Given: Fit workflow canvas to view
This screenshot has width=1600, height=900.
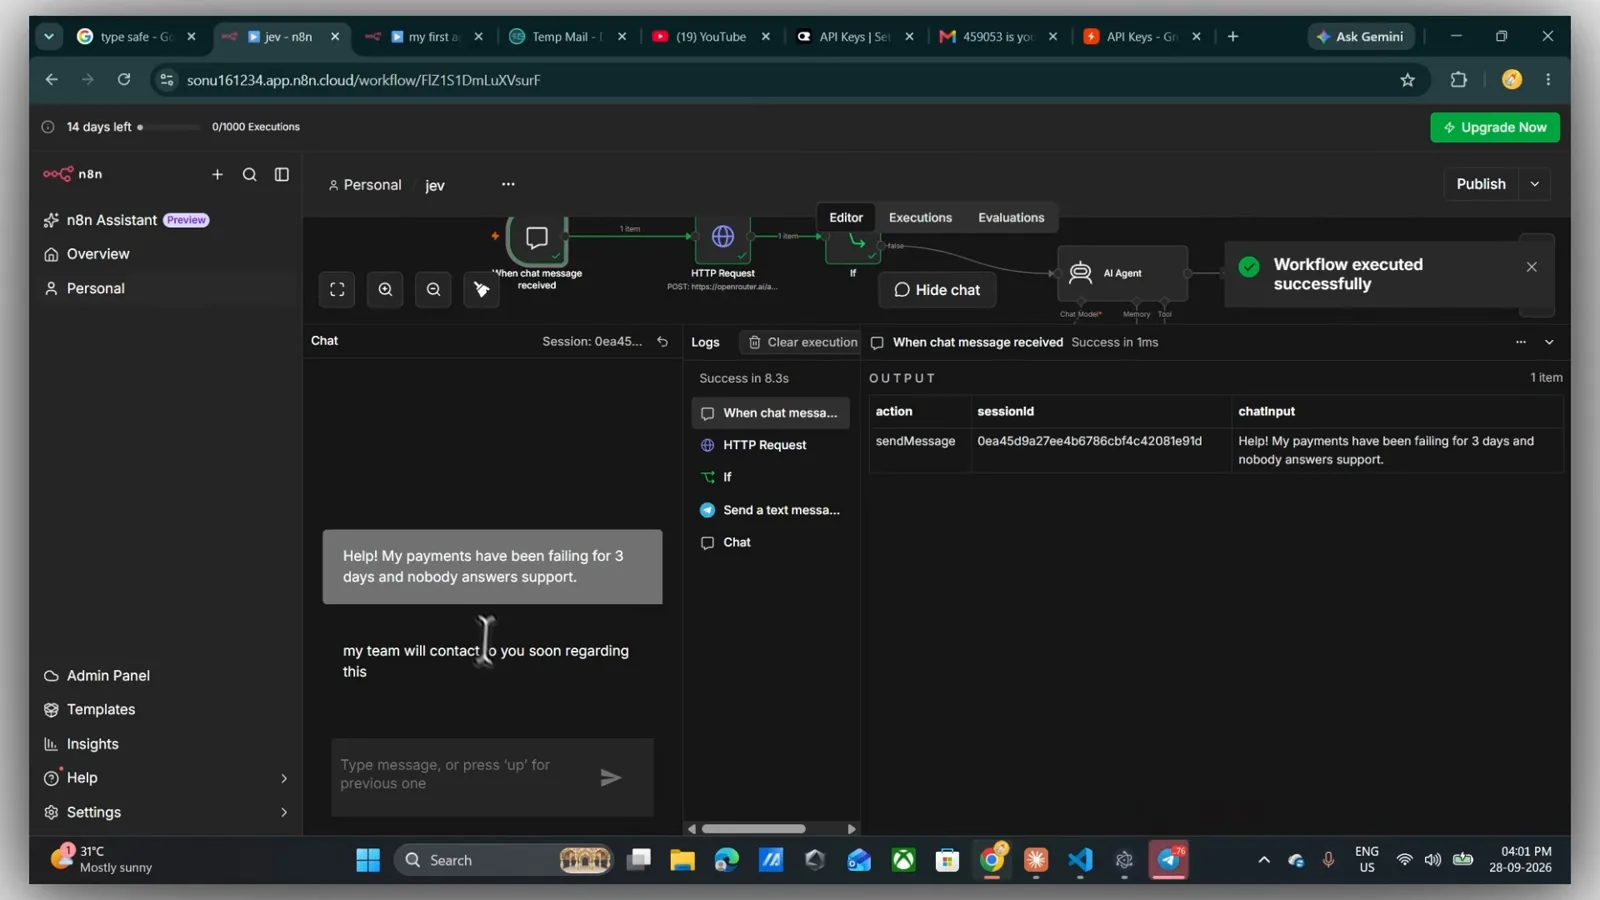Looking at the screenshot, I should click(x=337, y=290).
